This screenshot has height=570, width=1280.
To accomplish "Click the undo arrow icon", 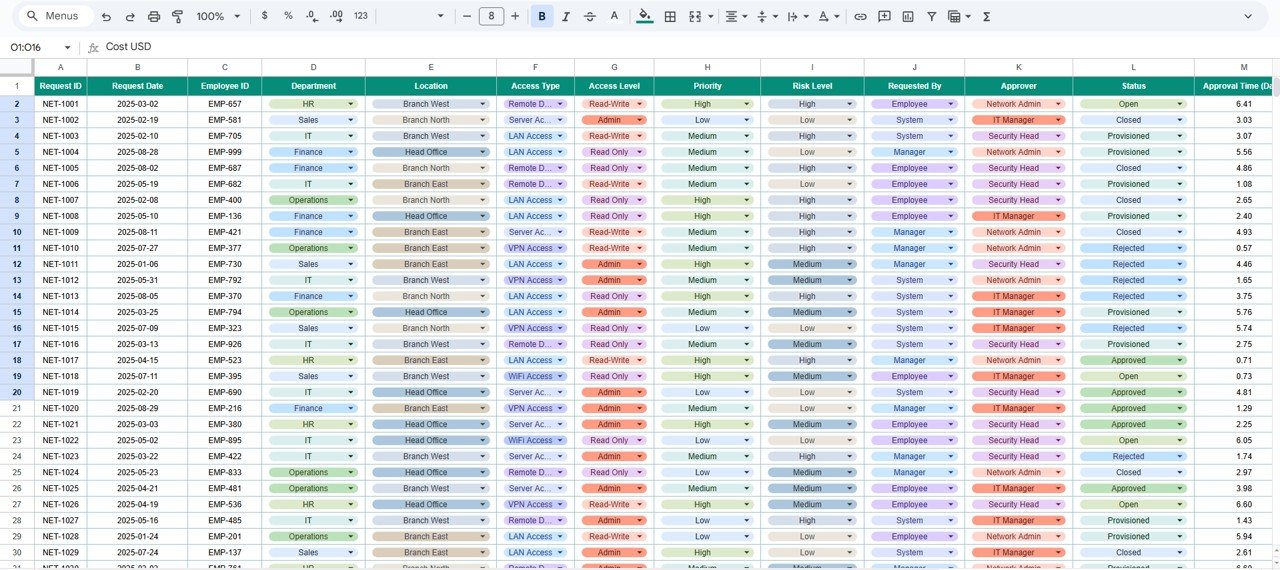I will [x=106, y=17].
